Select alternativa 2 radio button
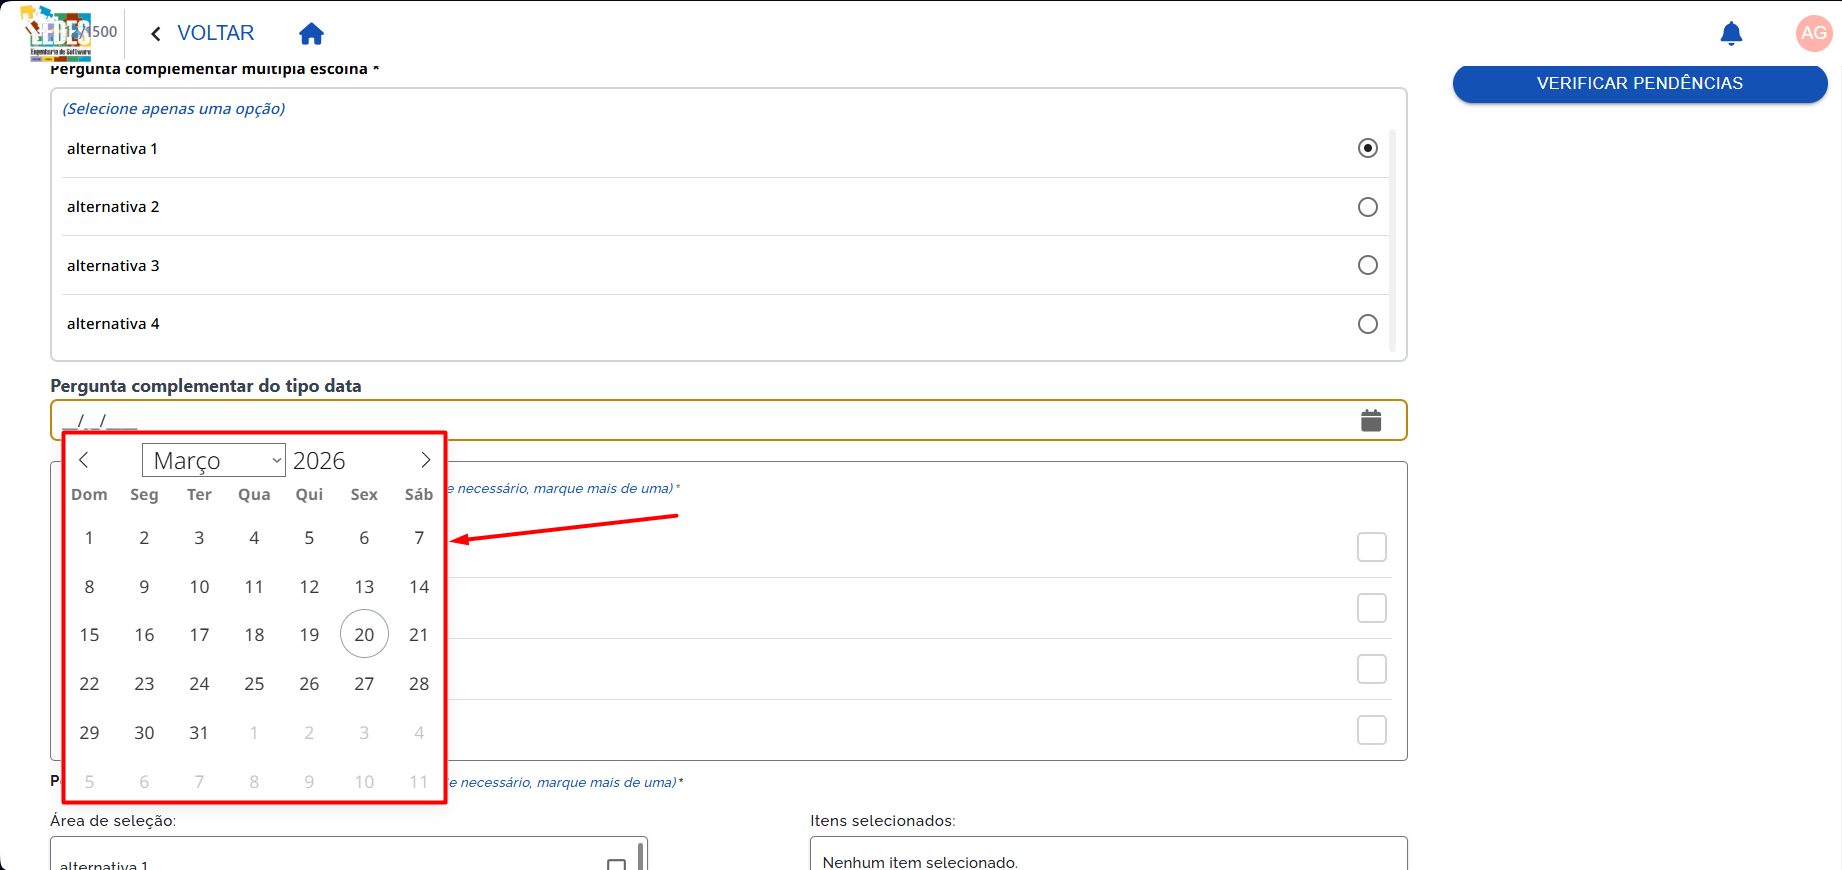 point(1368,207)
